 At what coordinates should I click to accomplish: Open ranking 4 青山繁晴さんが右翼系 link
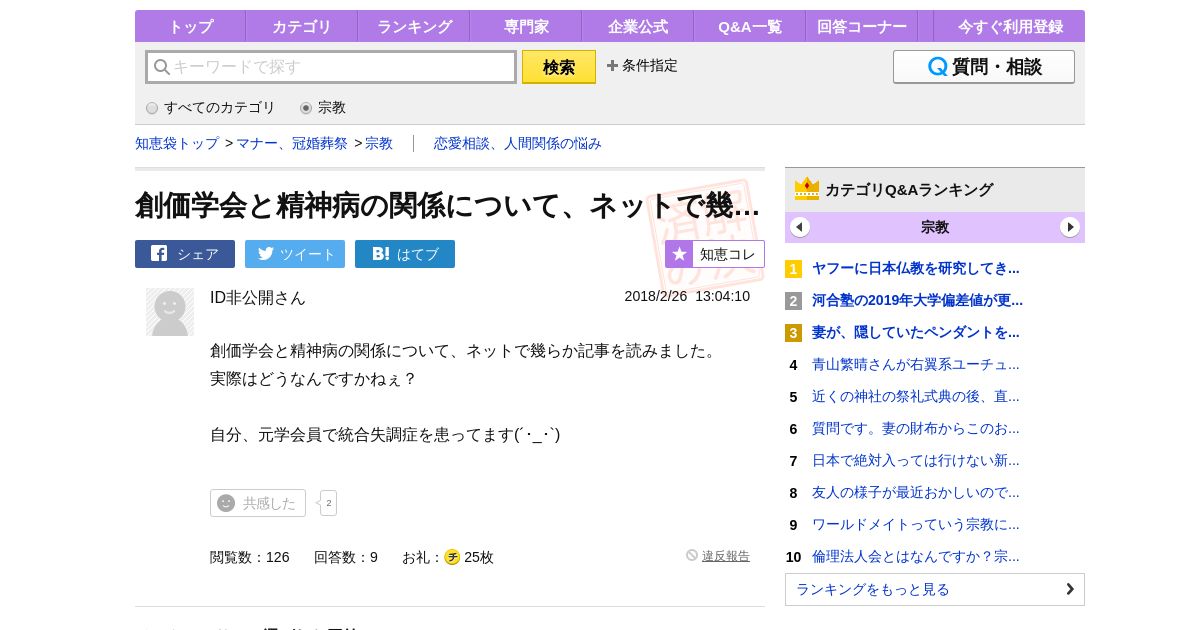tap(916, 364)
